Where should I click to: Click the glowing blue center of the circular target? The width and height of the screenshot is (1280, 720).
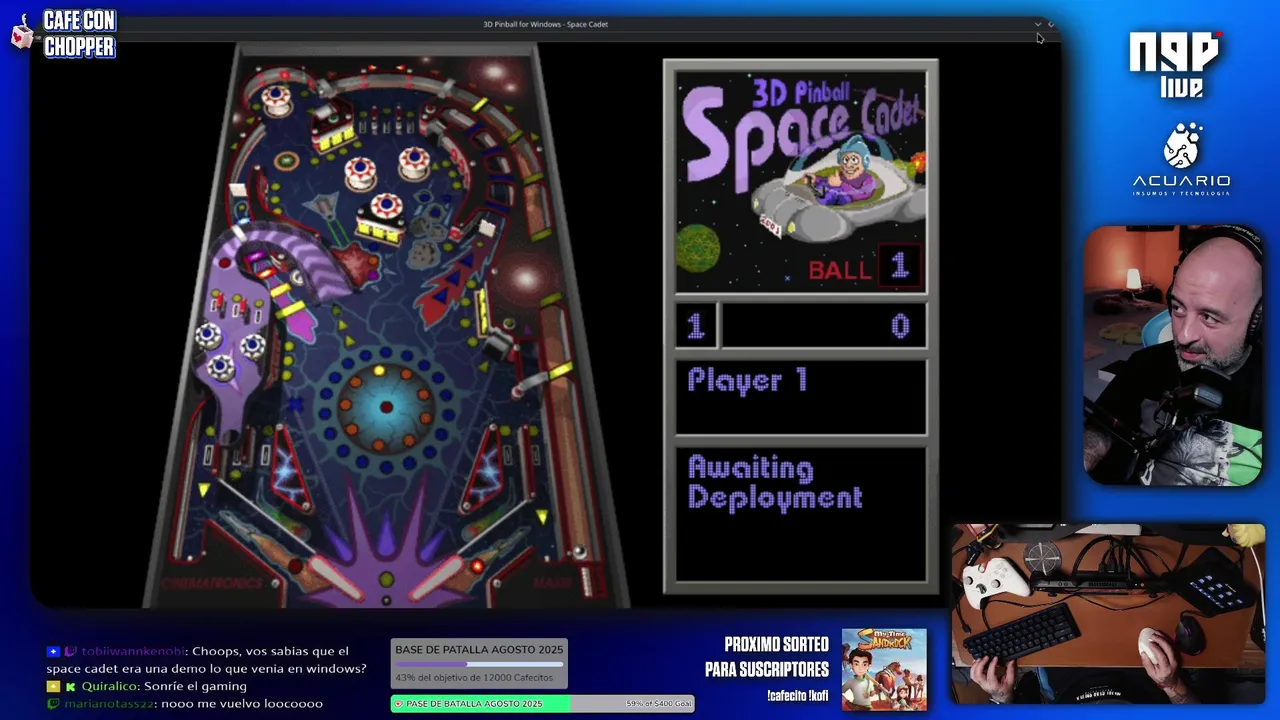point(386,407)
